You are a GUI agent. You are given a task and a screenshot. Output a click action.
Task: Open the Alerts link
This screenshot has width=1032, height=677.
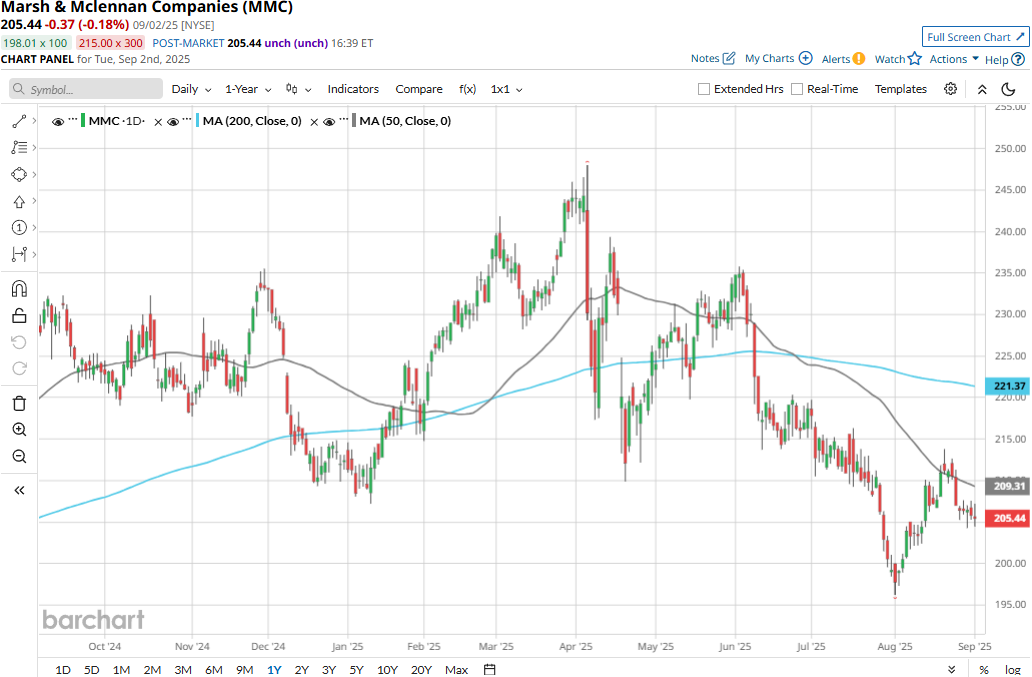tap(836, 59)
